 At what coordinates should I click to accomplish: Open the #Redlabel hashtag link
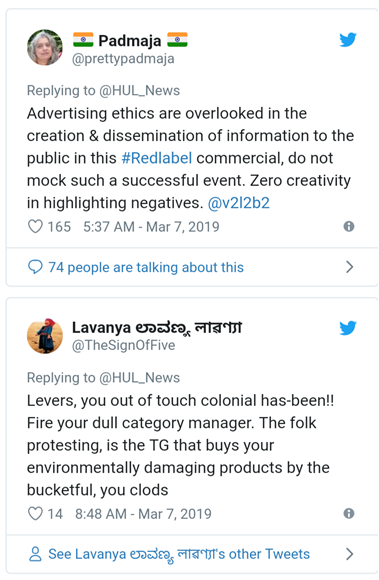157,158
